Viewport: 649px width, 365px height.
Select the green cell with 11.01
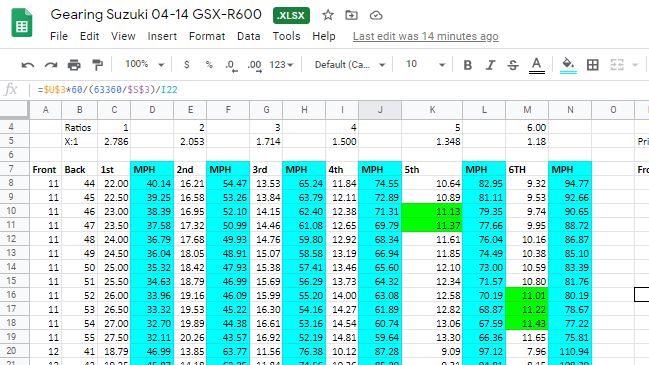(x=527, y=295)
